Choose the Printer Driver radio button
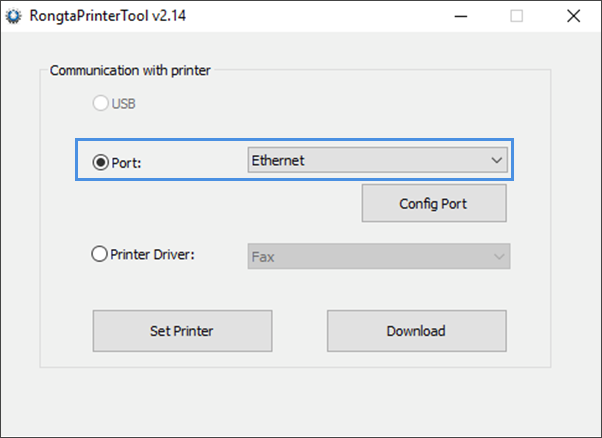 99,254
